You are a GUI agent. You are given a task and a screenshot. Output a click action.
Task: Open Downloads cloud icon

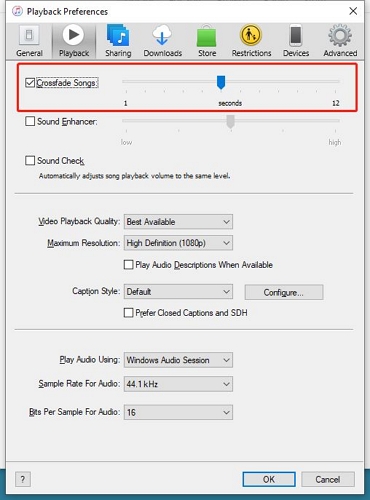(162, 35)
